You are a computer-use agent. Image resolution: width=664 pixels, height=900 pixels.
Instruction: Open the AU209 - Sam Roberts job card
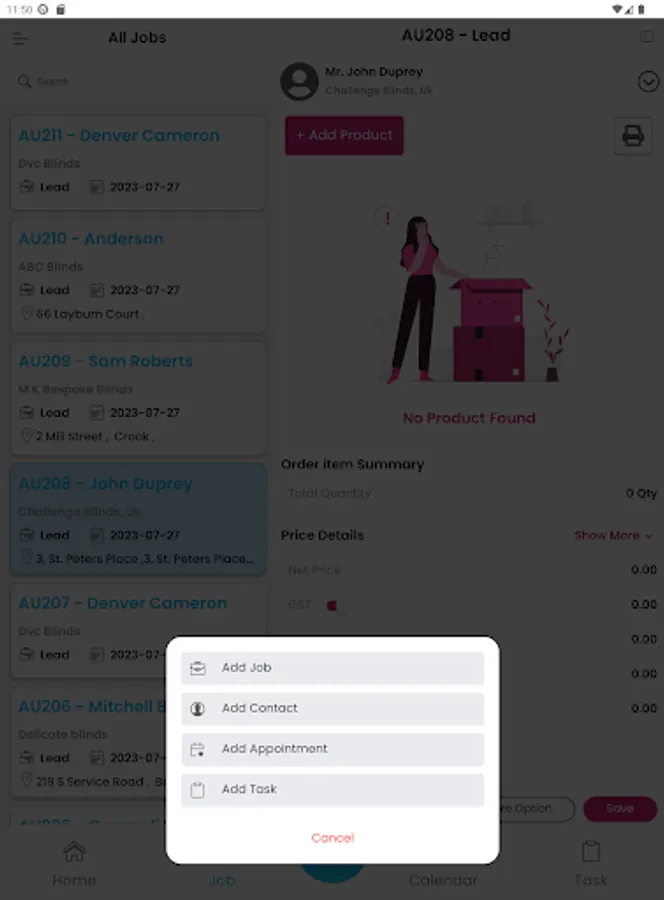pos(138,398)
